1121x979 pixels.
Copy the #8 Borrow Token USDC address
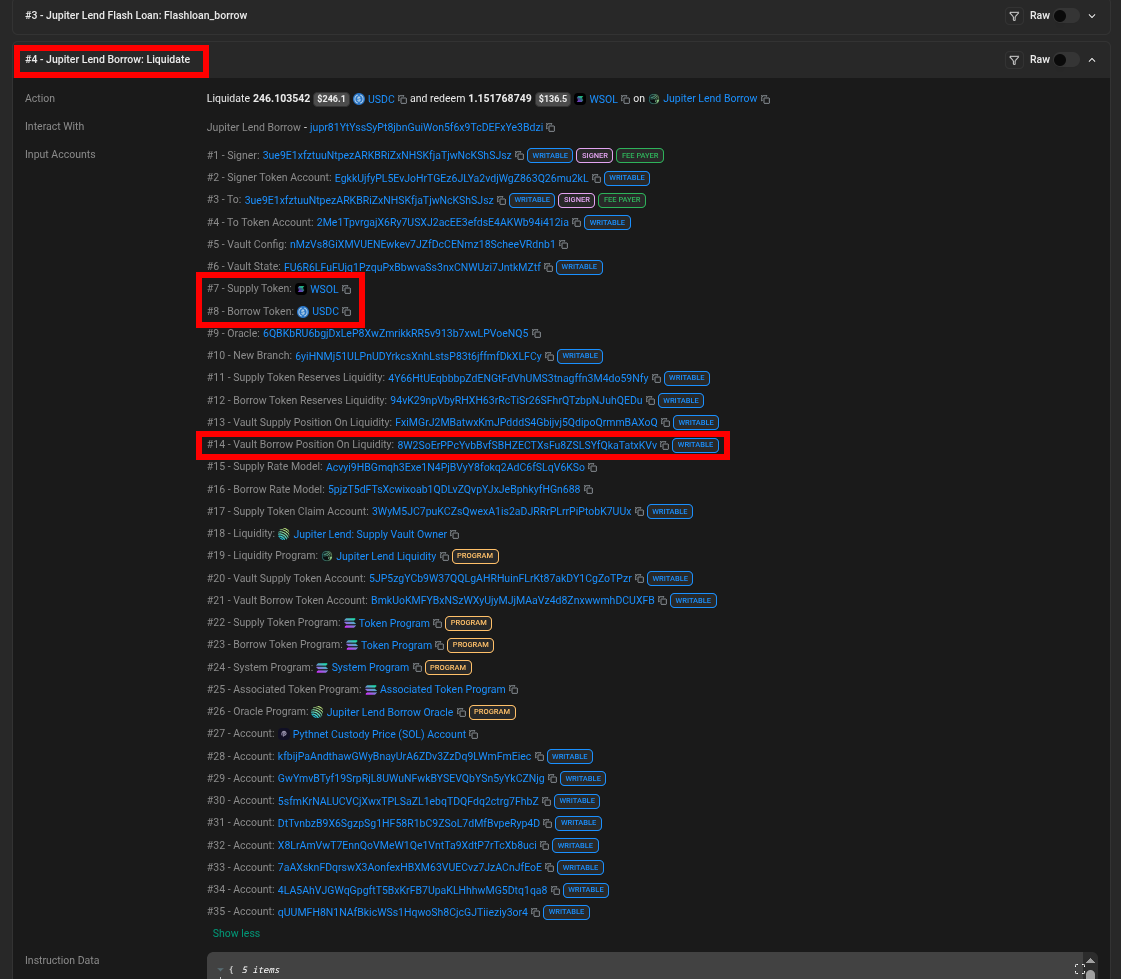pyautogui.click(x=347, y=312)
